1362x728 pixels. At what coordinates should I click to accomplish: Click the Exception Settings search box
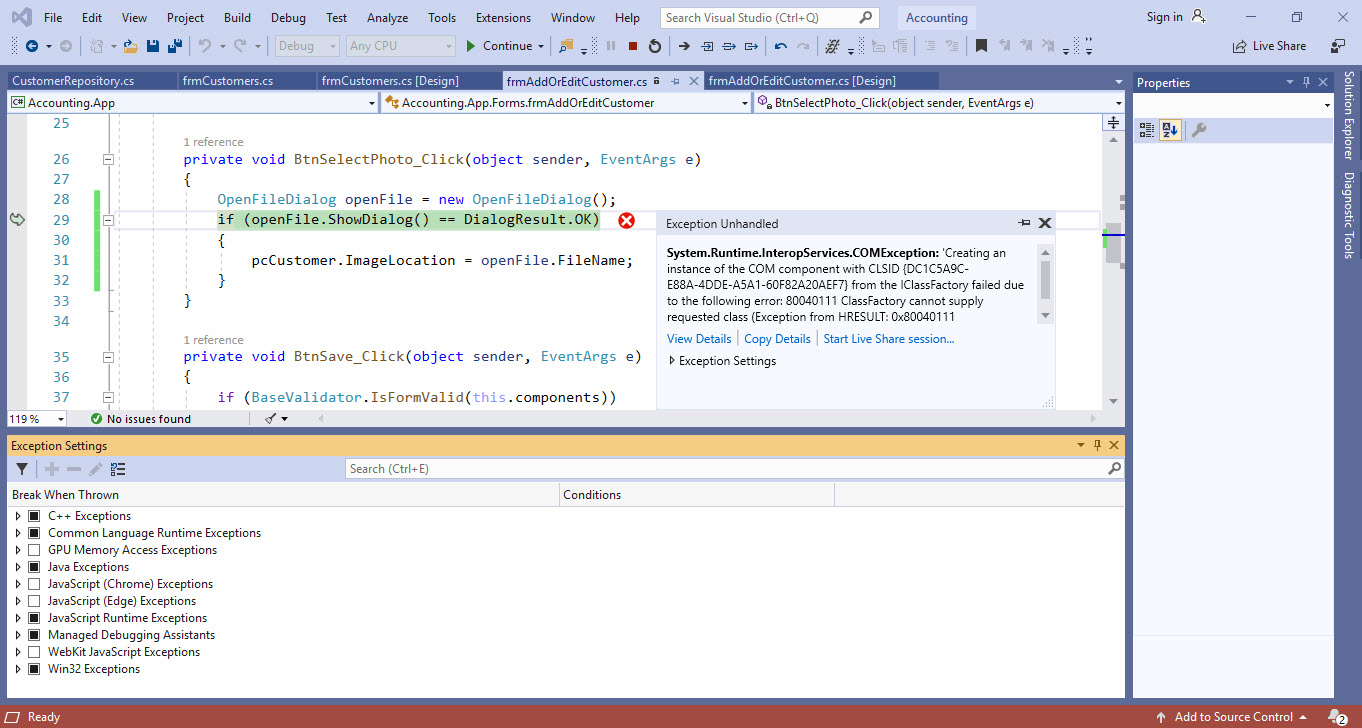pos(730,469)
